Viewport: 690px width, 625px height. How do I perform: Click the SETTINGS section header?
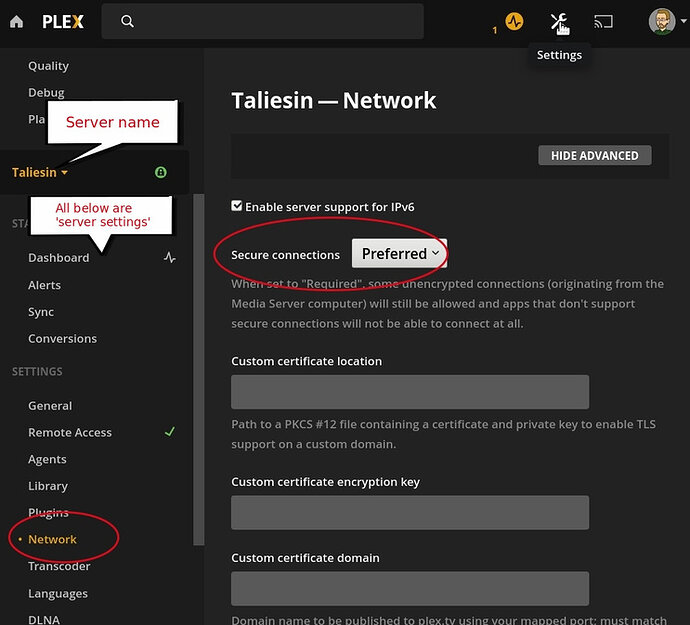click(x=37, y=371)
